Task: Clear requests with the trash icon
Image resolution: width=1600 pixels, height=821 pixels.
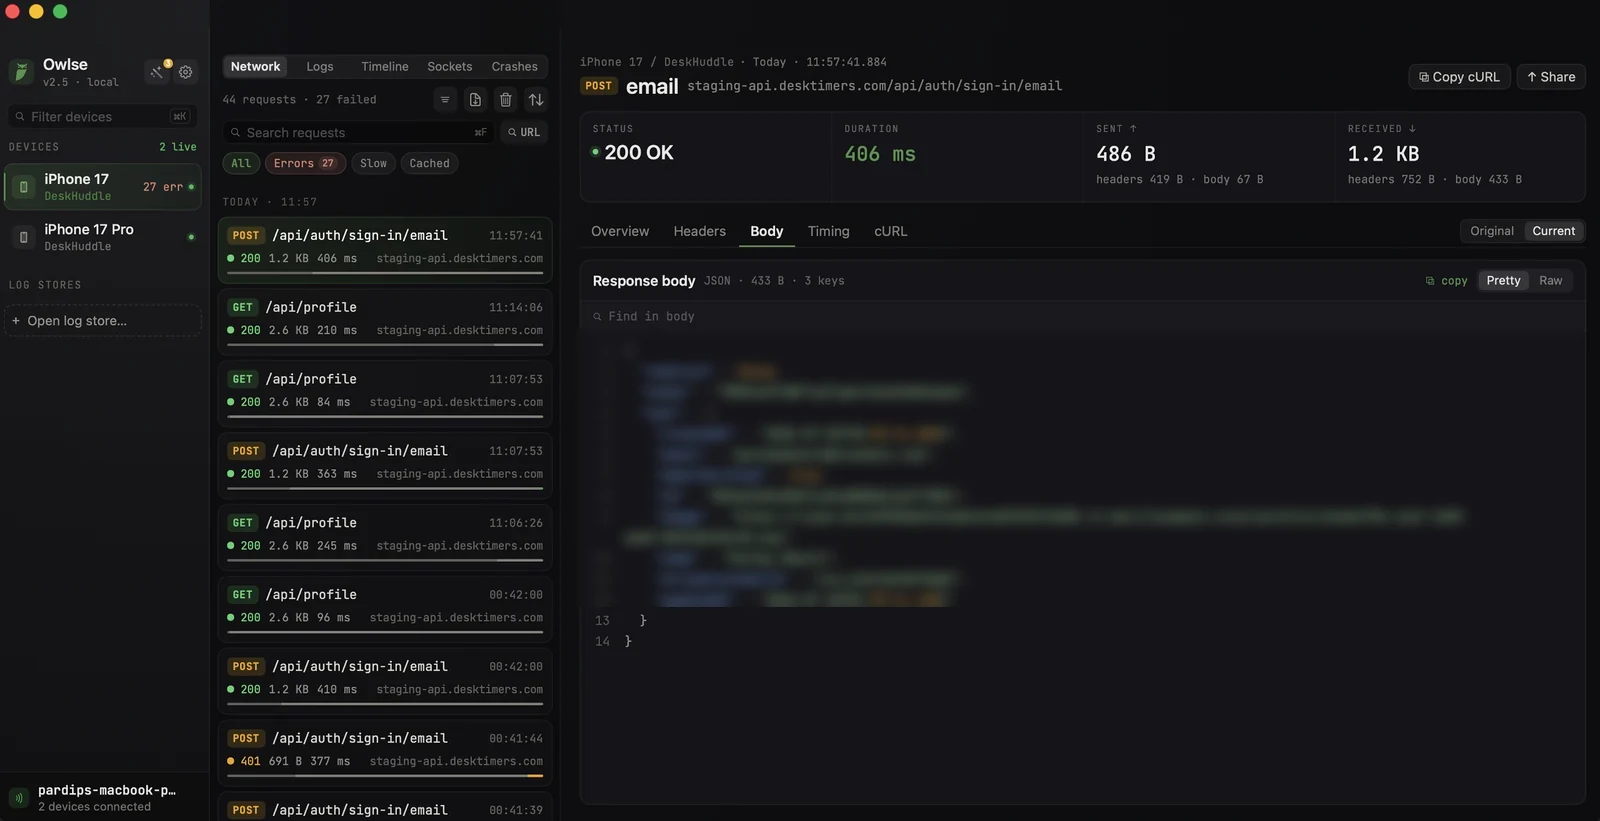Action: 506,99
